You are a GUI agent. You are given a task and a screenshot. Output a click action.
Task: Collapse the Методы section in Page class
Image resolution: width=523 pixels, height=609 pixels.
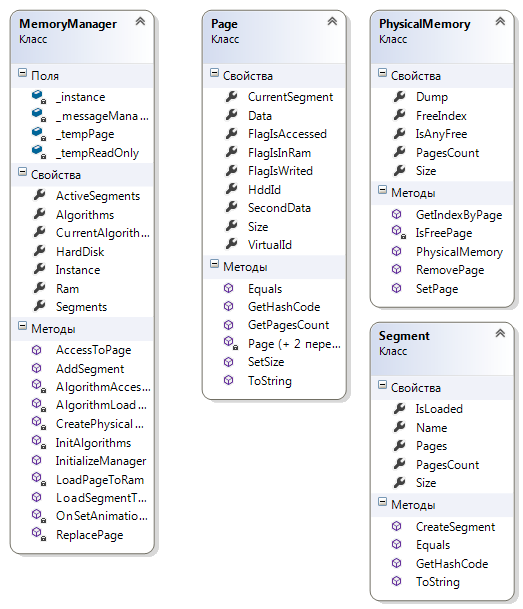(x=214, y=264)
